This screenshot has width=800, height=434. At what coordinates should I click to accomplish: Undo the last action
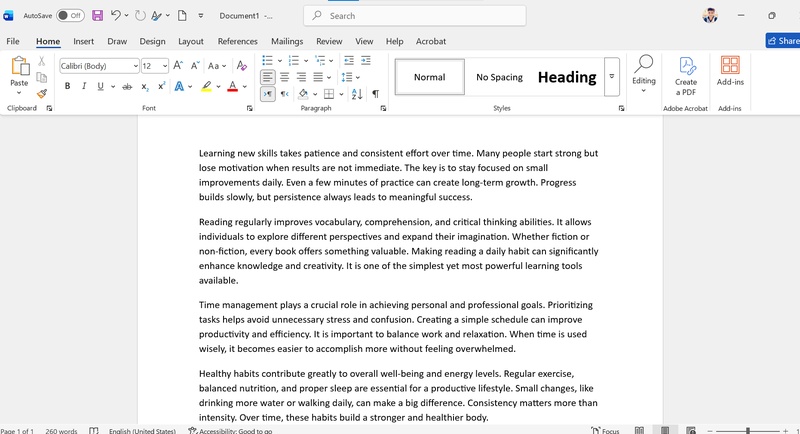point(116,16)
